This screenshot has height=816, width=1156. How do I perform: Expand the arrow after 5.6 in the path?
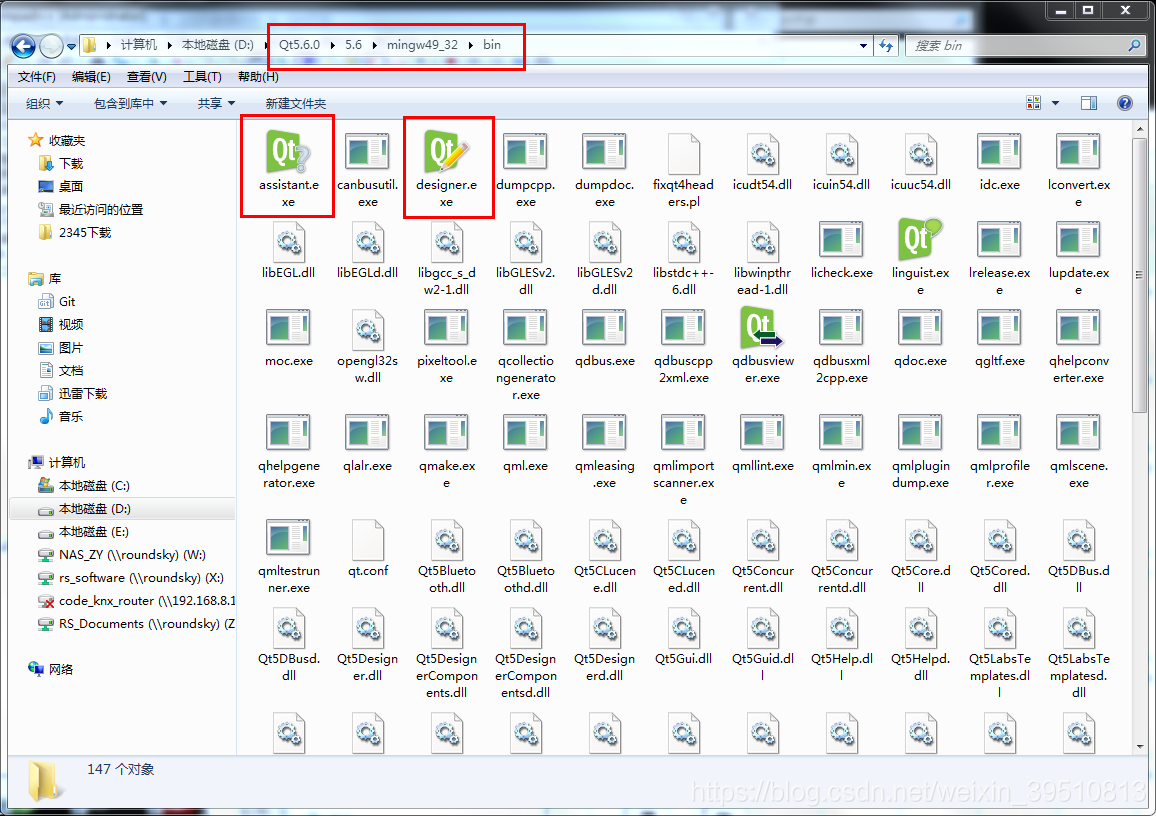(375, 45)
